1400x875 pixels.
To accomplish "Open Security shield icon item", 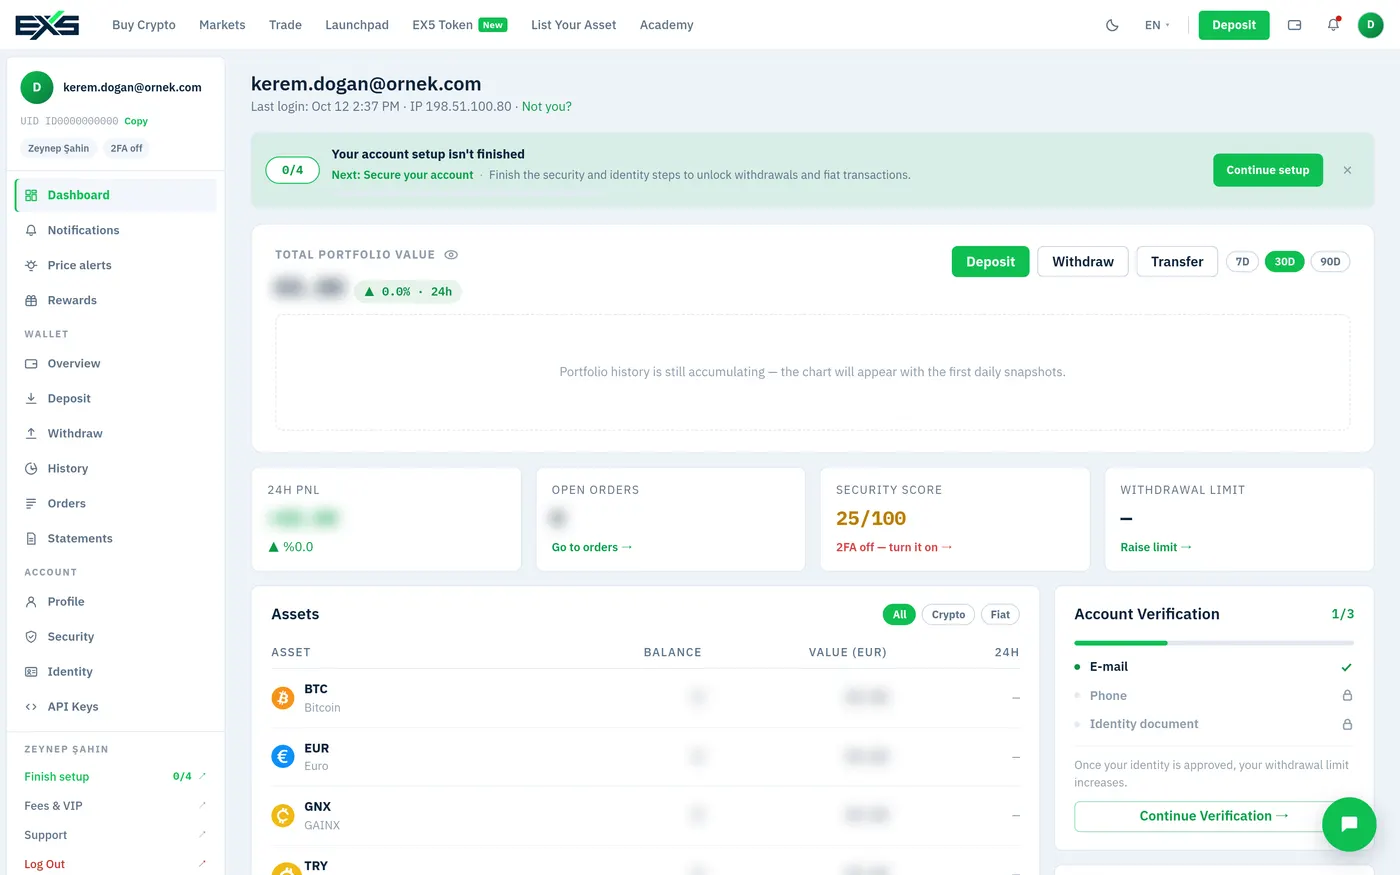I will (116, 636).
